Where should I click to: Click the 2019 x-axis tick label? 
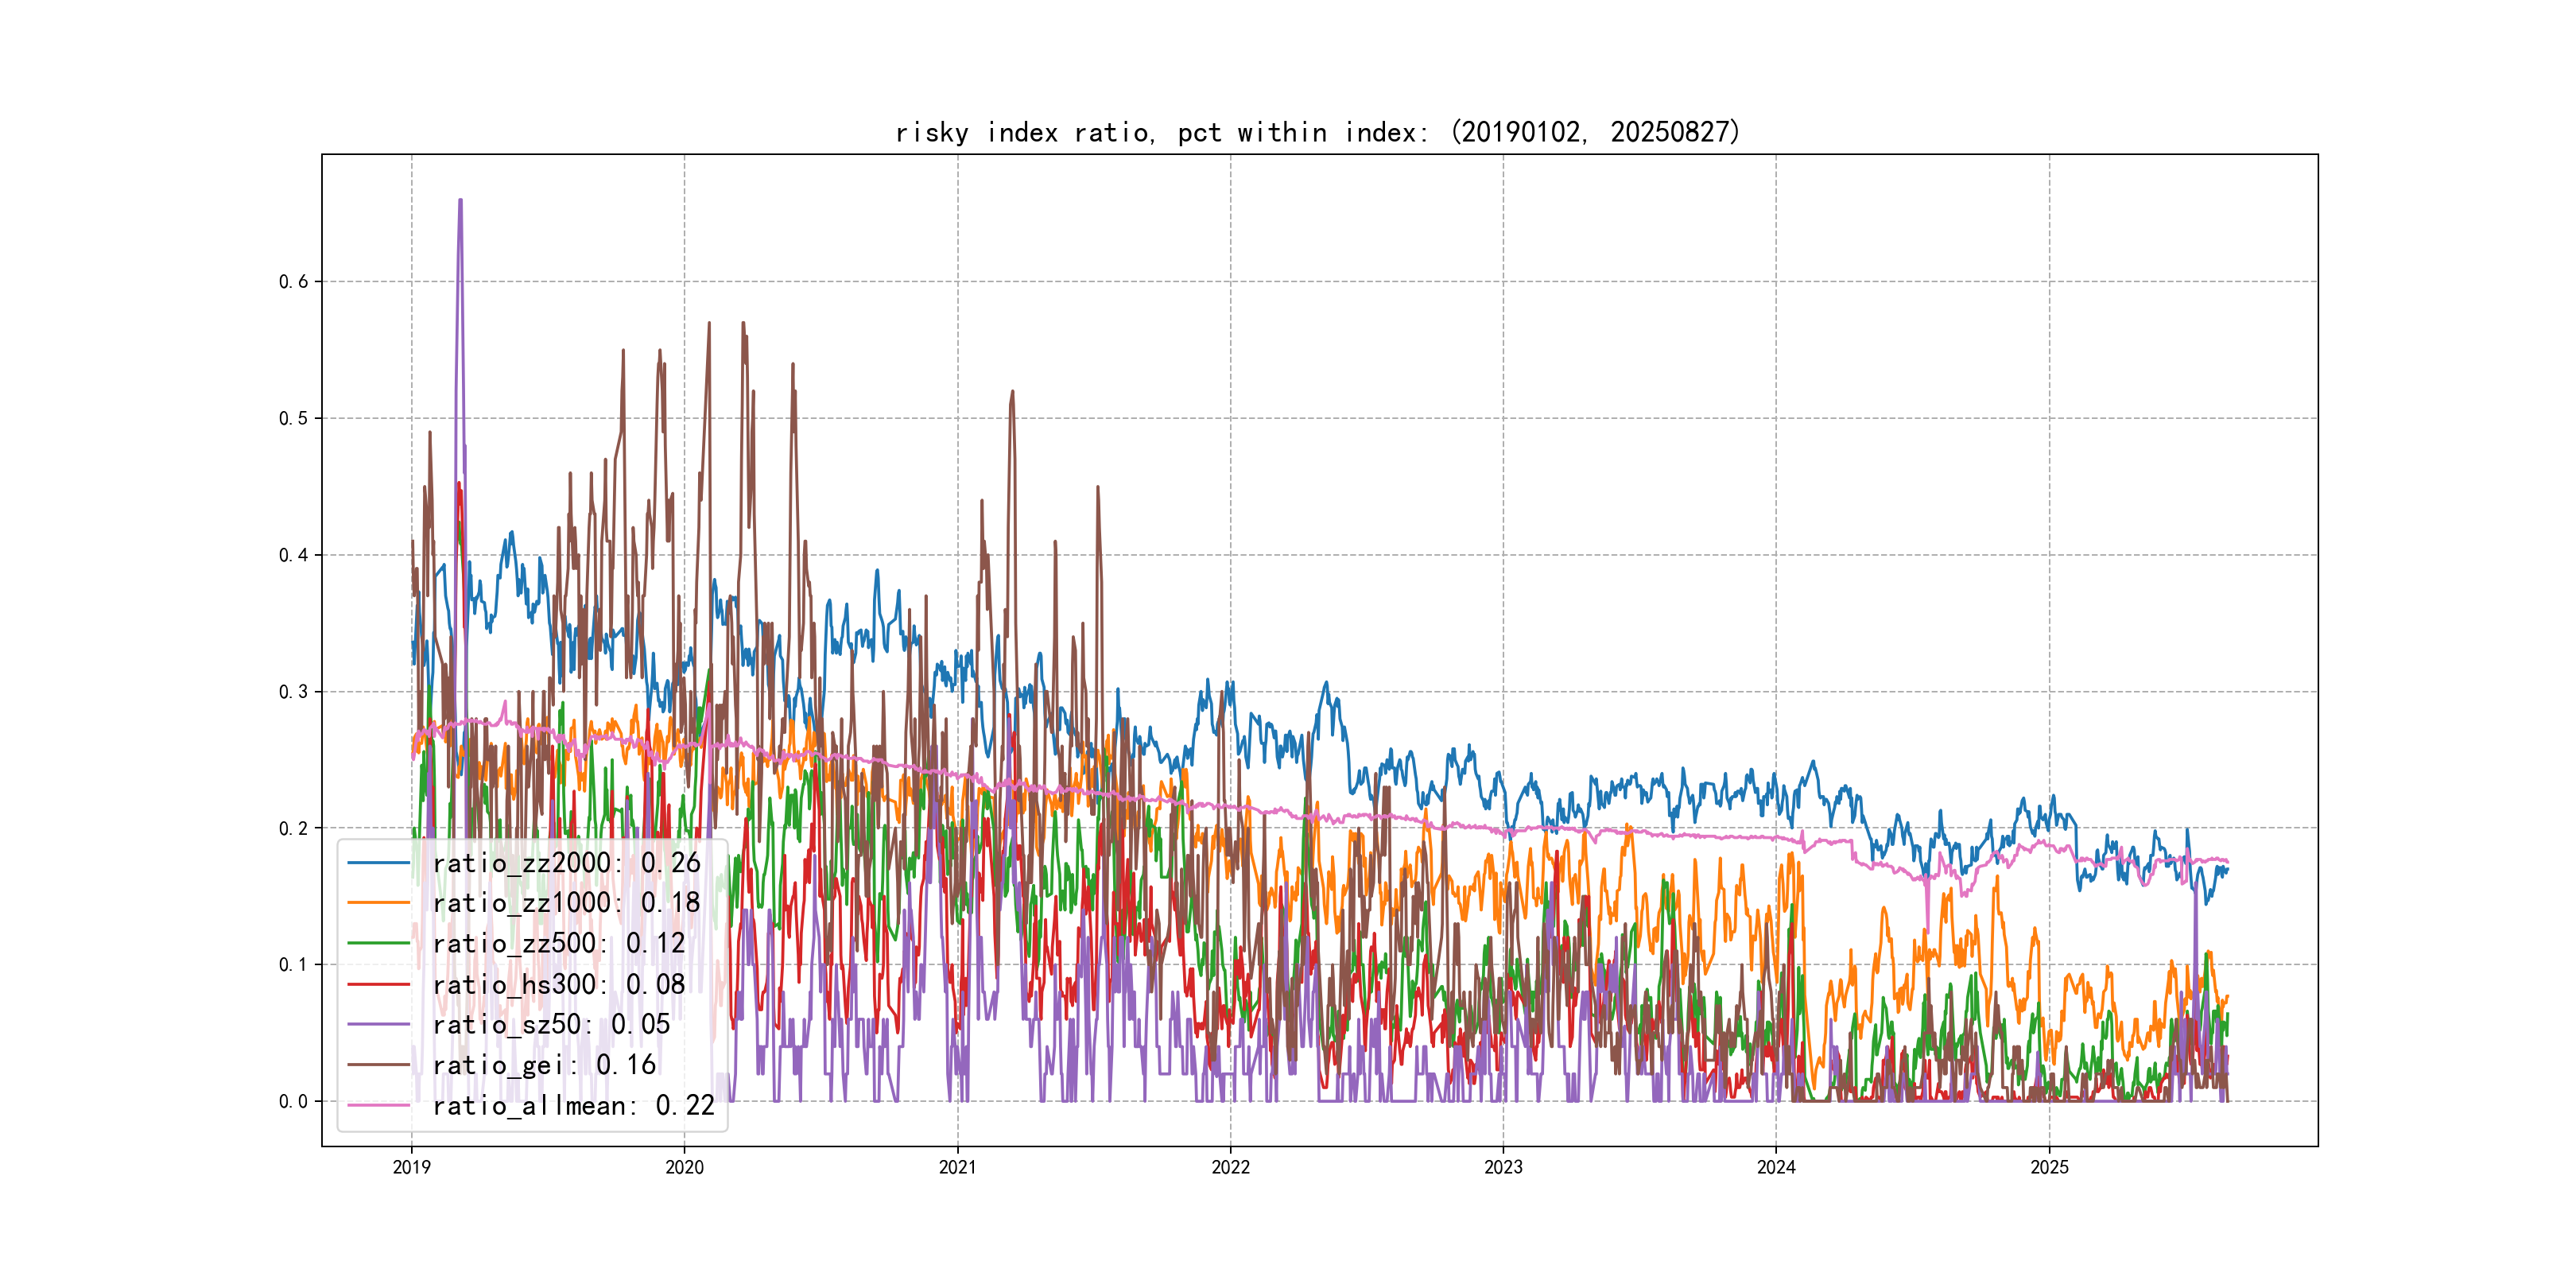411,1167
